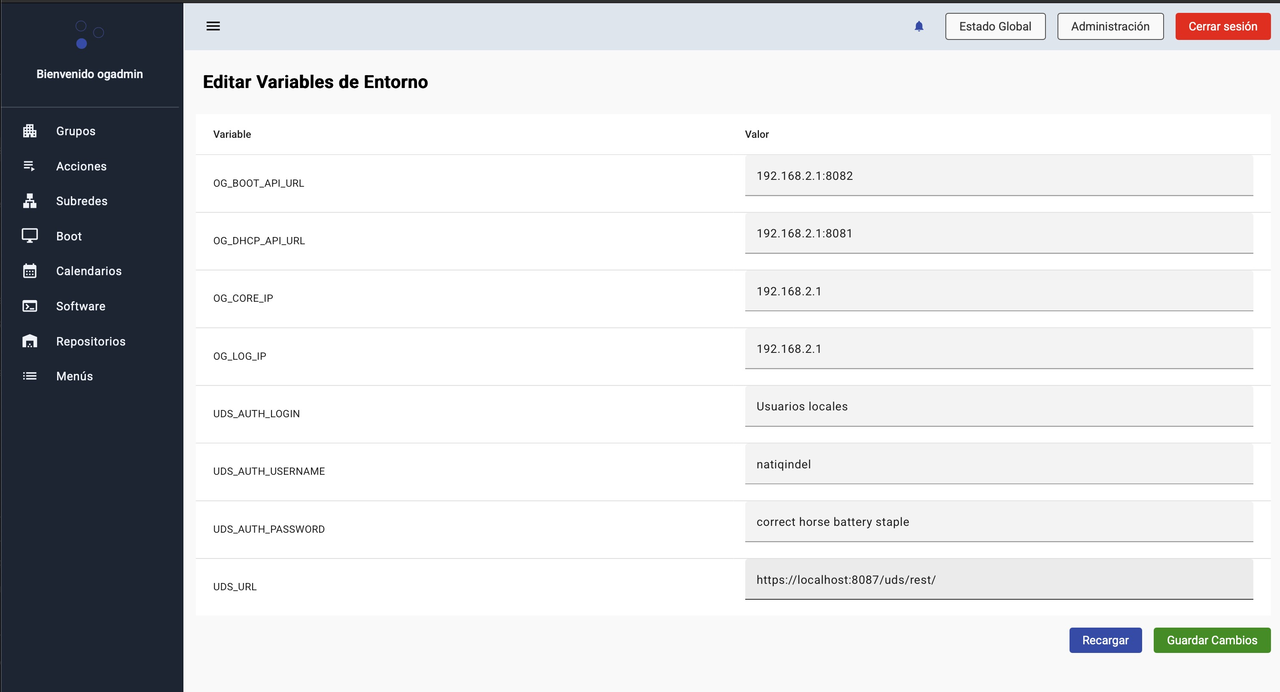Viewport: 1280px width, 692px height.
Task: Select the OG_CORE_IP value field
Action: pos(998,292)
